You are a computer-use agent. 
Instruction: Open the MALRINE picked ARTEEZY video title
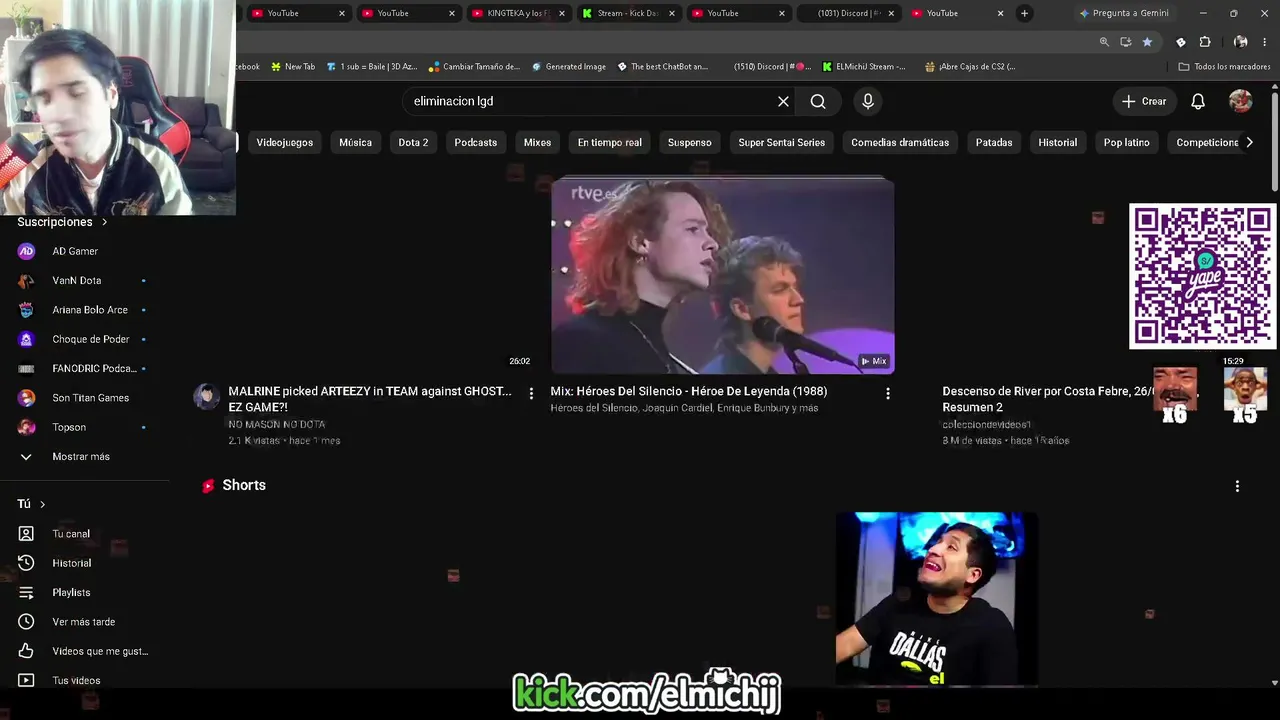pos(370,399)
